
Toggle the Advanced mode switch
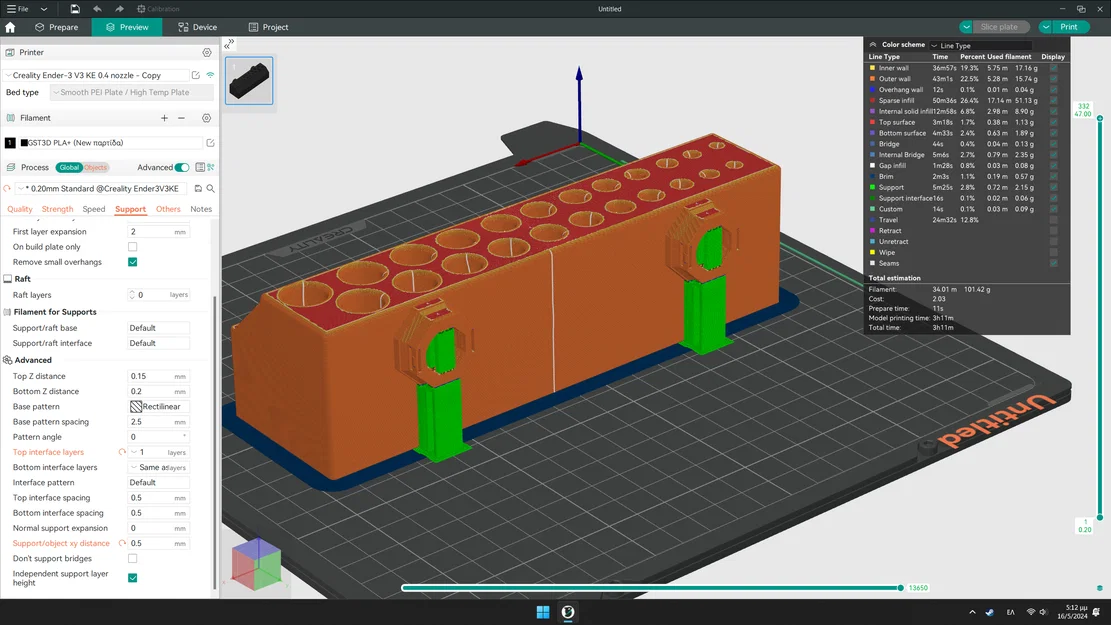(182, 167)
